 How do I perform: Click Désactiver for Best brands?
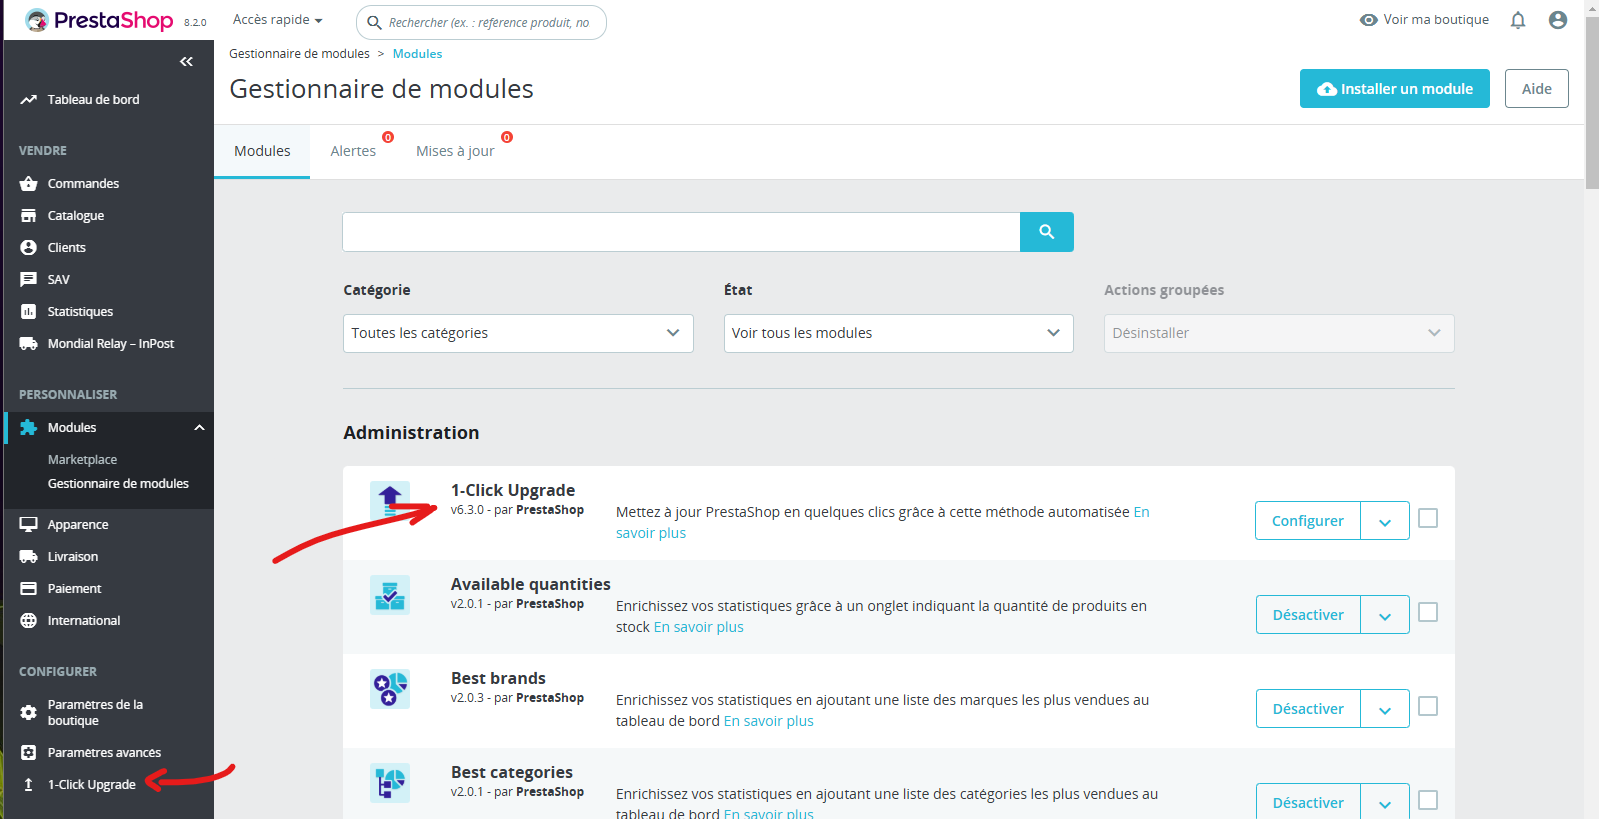[x=1308, y=708]
